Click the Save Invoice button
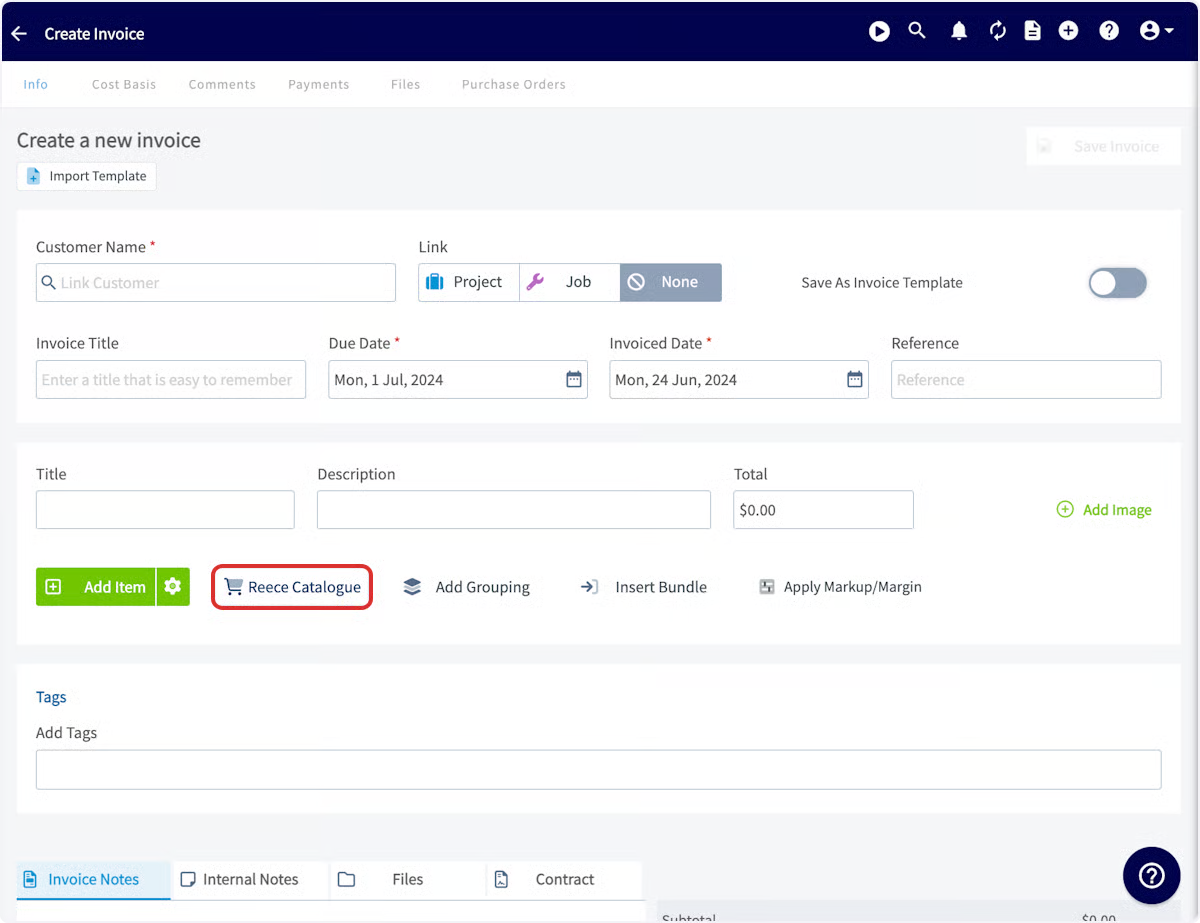The width and height of the screenshot is (1200, 923). (1103, 146)
